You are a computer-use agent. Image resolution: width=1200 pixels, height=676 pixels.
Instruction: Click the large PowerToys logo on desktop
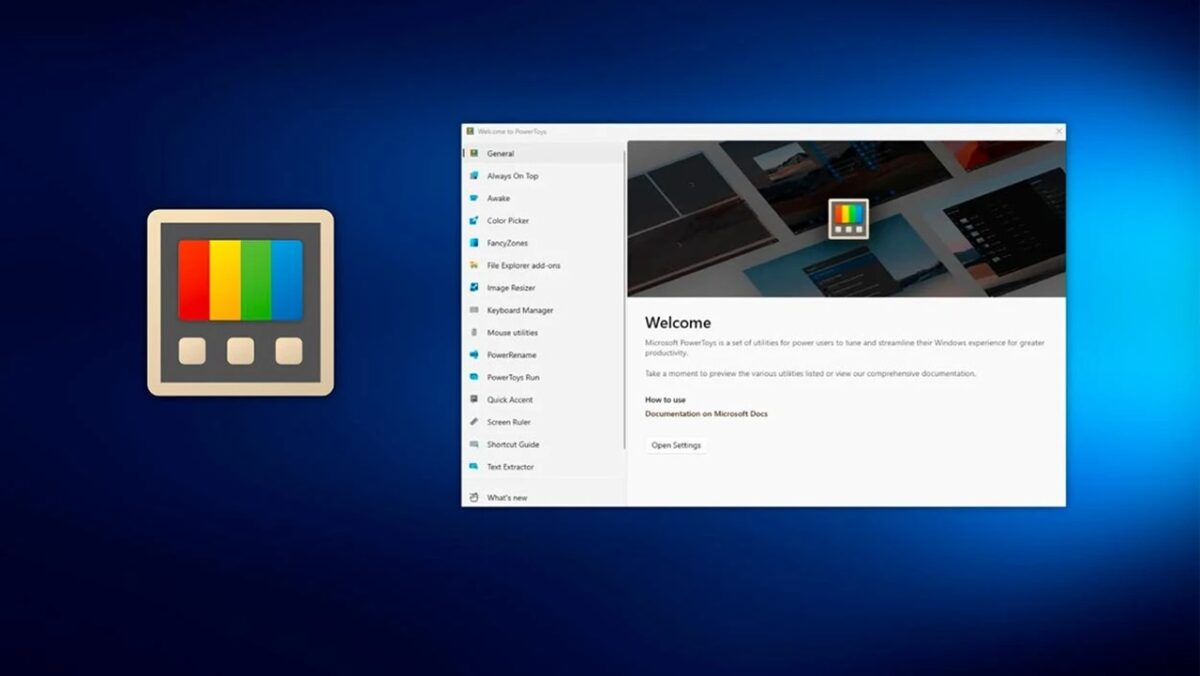coord(240,302)
